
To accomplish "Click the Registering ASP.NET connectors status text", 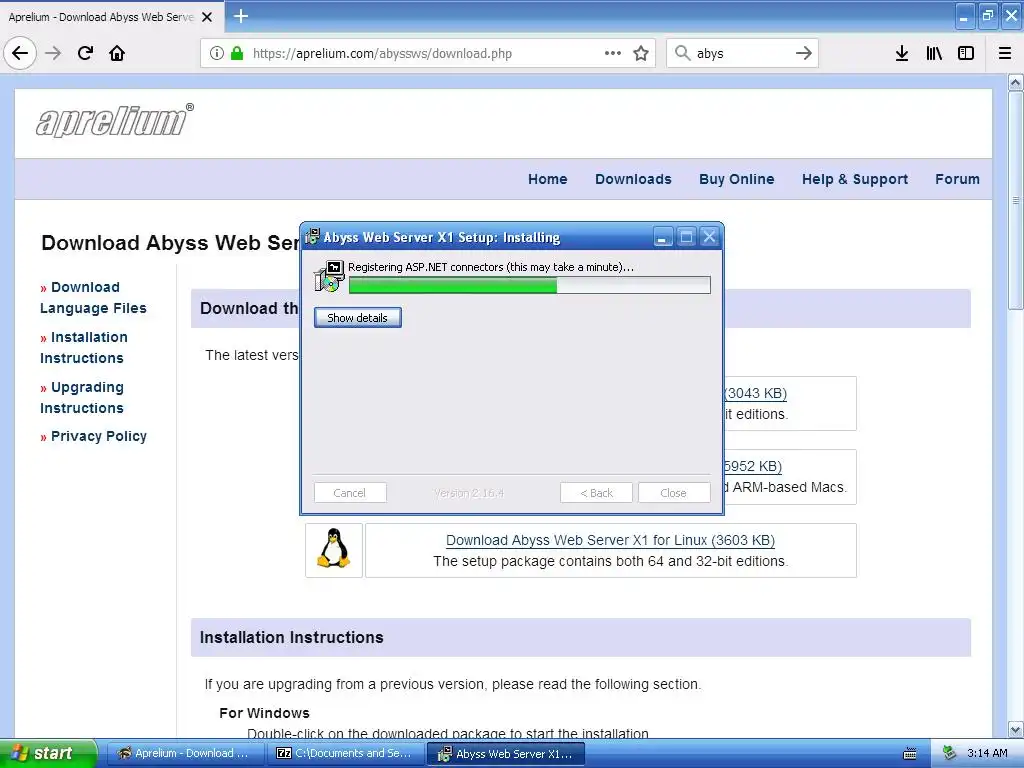I will [x=490, y=266].
